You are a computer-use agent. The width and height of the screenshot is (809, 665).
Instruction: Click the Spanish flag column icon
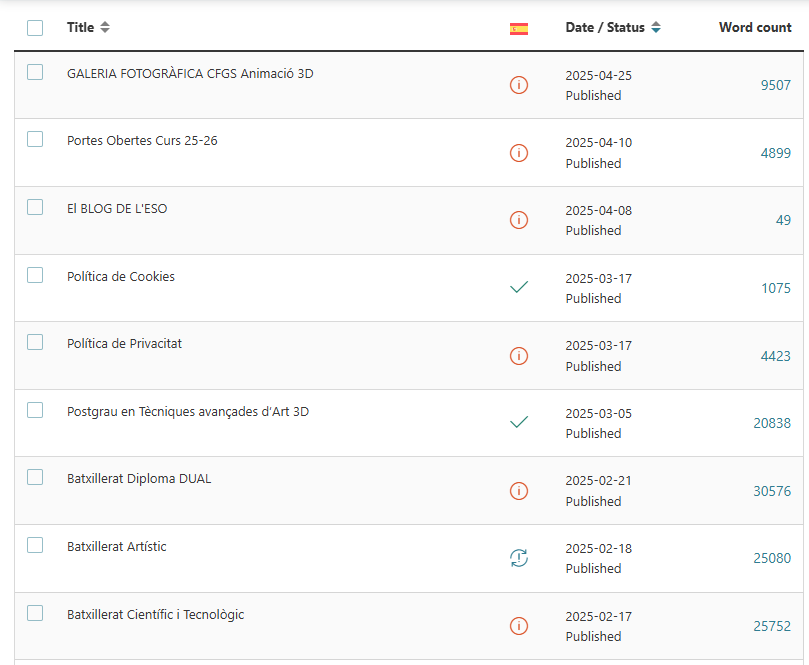click(519, 29)
